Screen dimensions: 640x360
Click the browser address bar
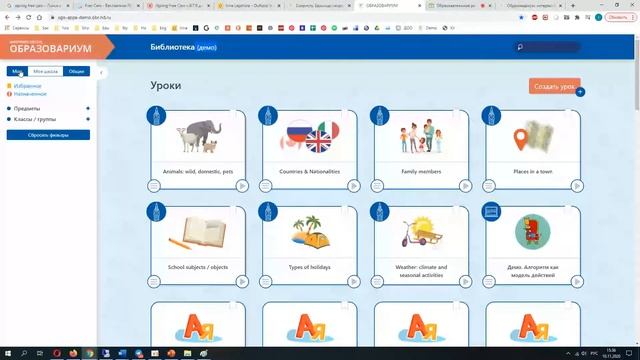pos(282,18)
